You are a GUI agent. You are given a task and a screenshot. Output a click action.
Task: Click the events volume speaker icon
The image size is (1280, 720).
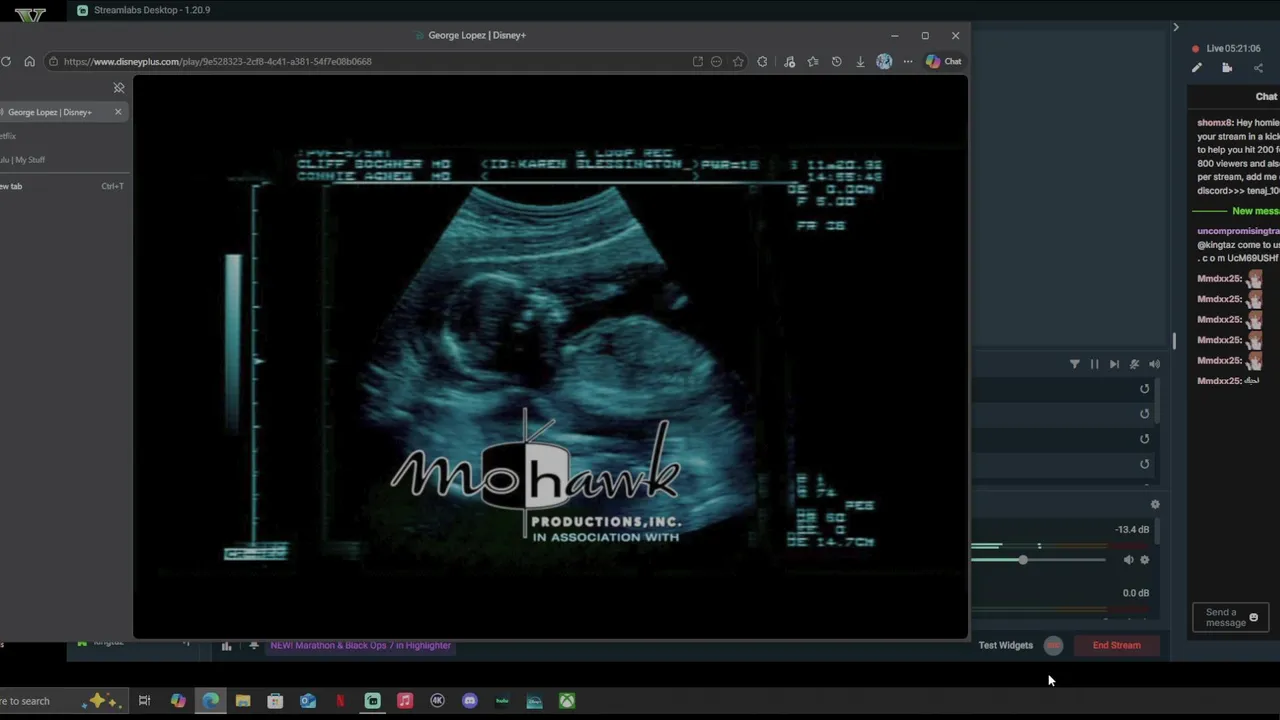[x=1155, y=365]
